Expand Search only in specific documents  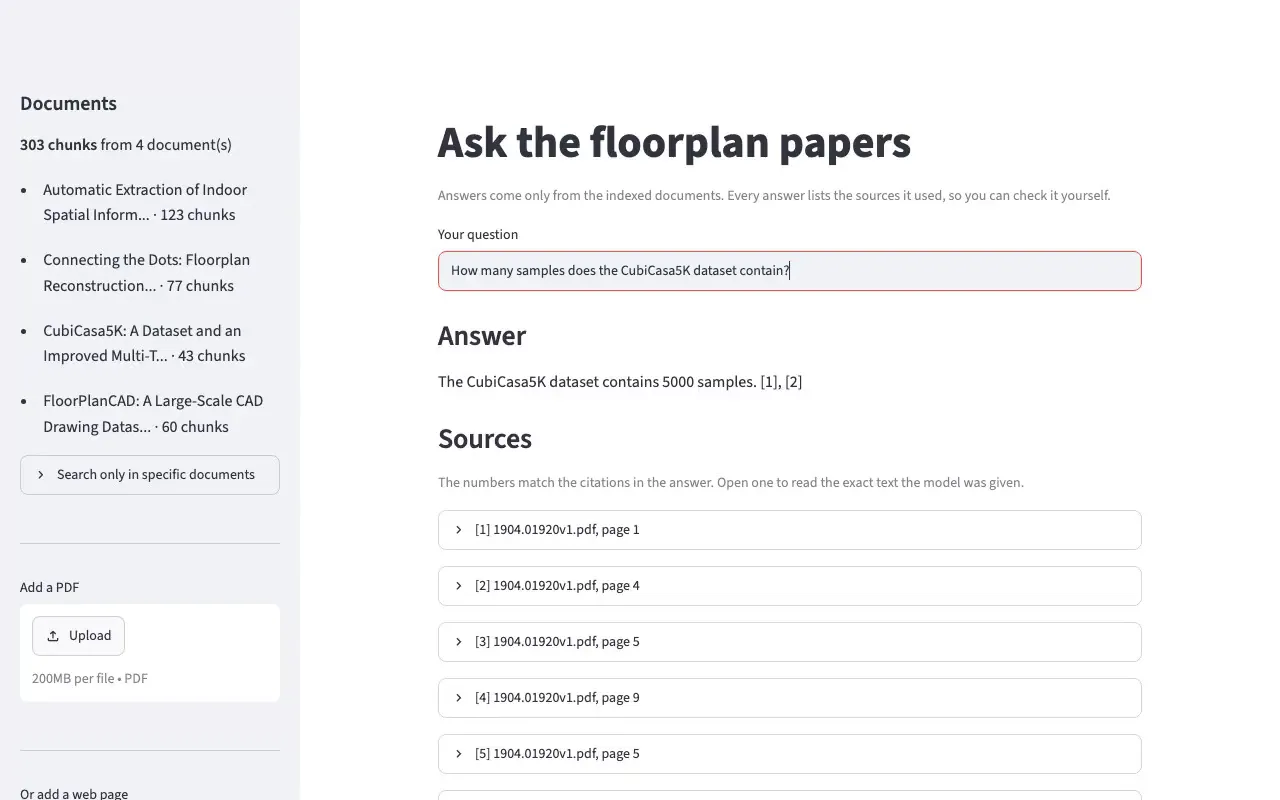(x=150, y=475)
